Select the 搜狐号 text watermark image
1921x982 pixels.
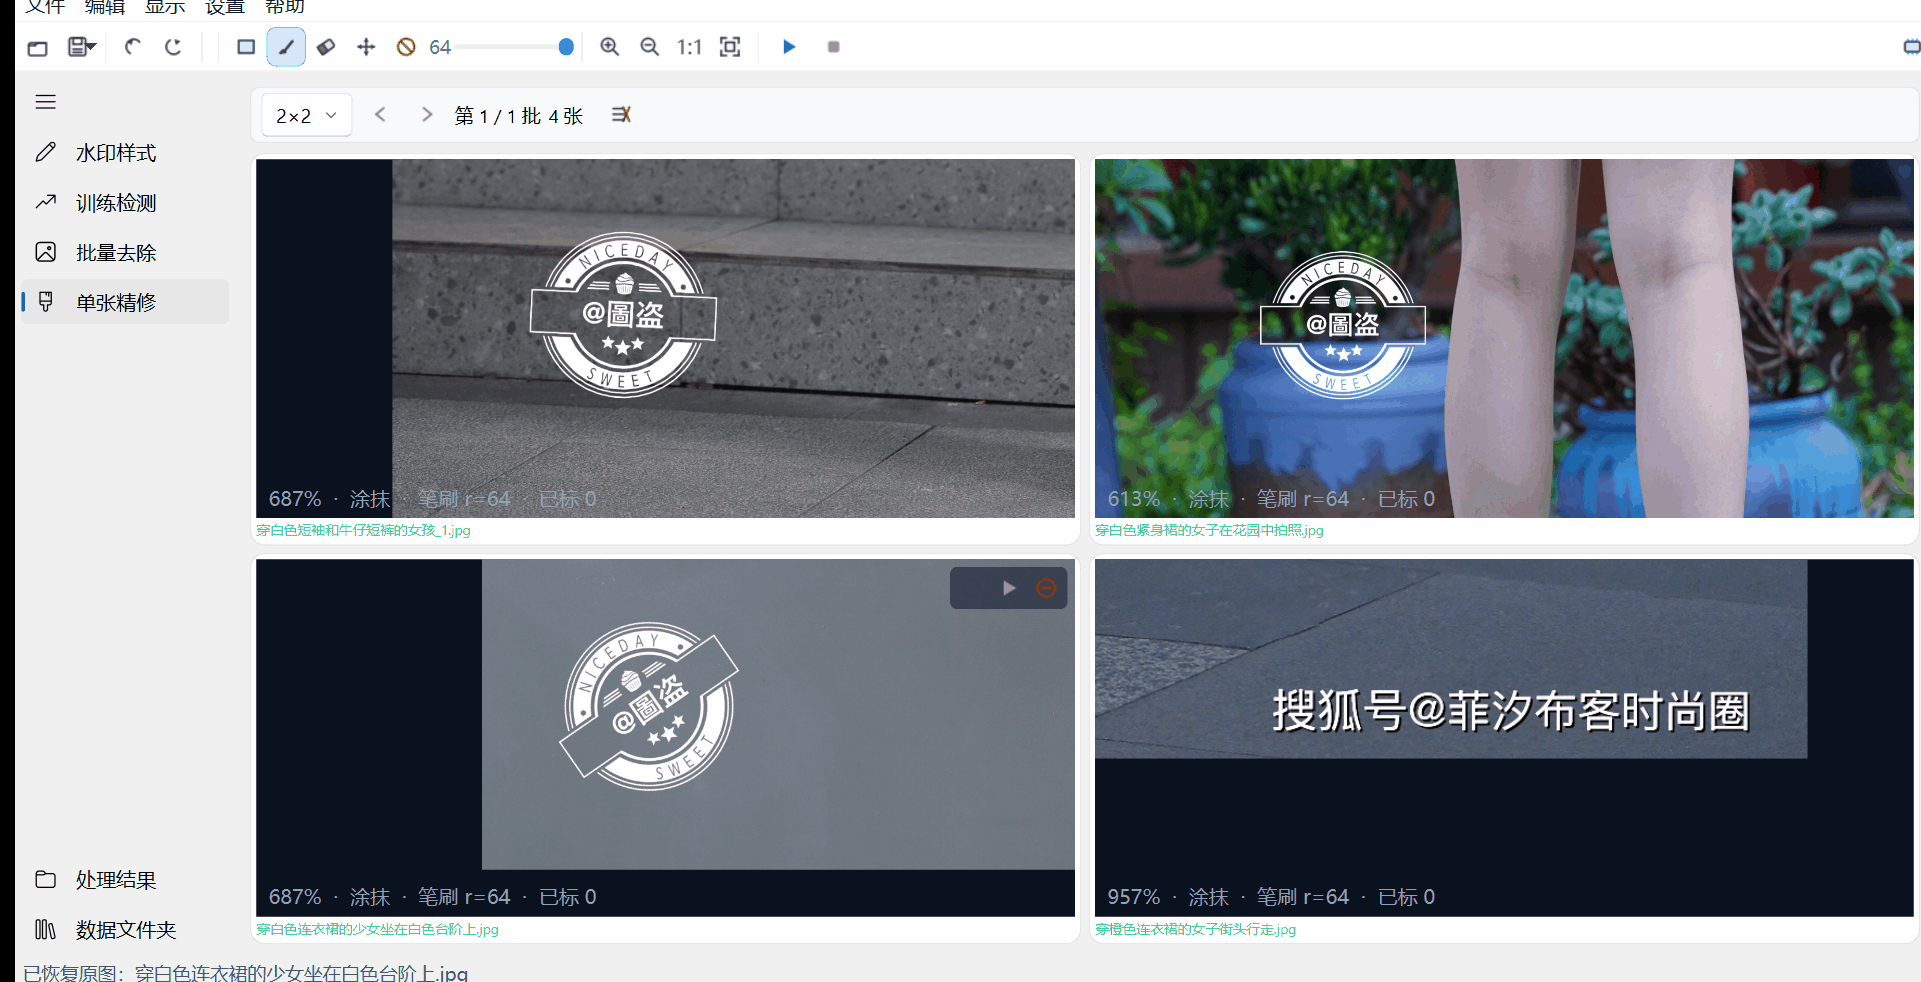tap(1504, 738)
